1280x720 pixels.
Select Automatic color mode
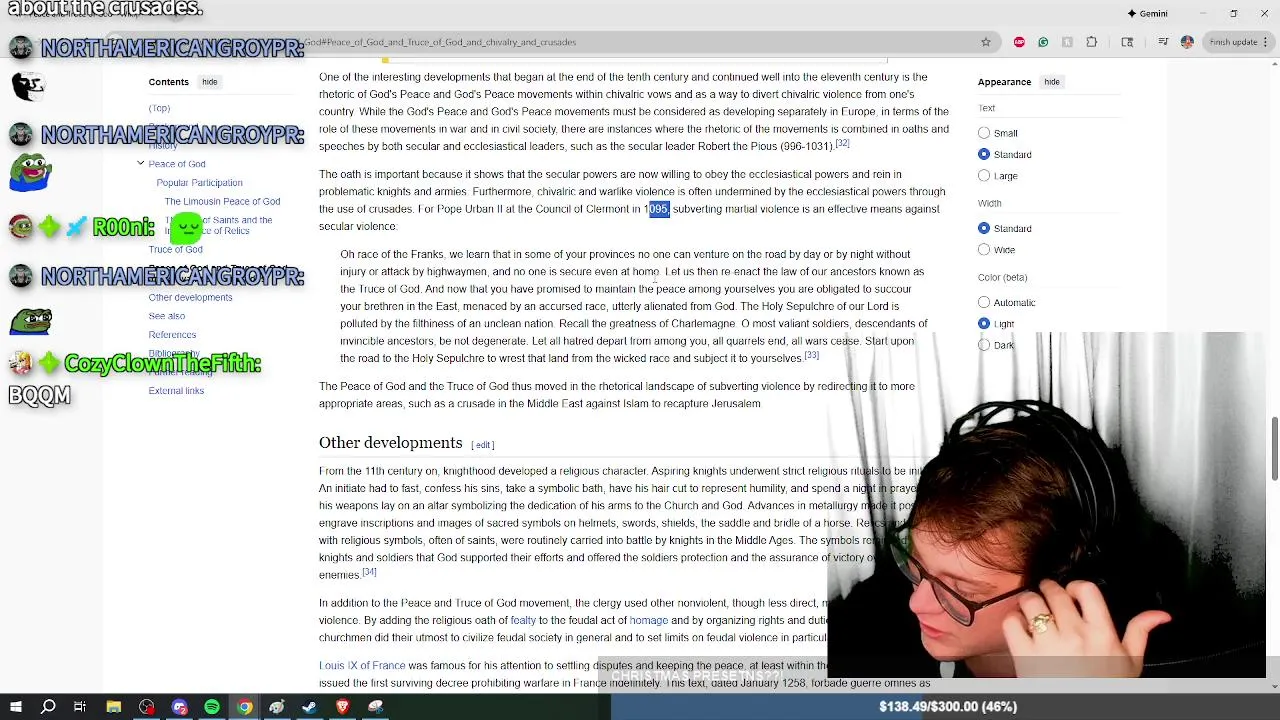pos(984,302)
